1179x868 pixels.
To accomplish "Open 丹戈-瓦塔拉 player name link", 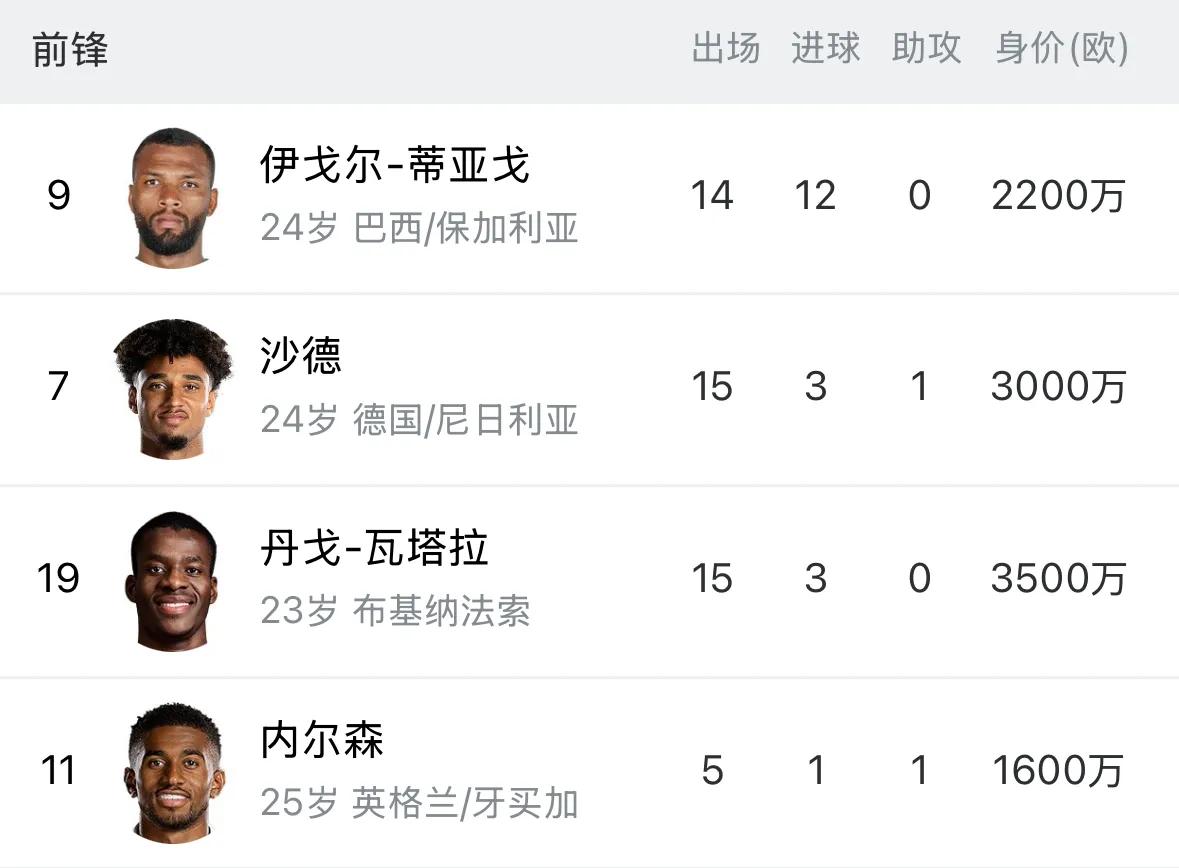I will click(x=374, y=549).
